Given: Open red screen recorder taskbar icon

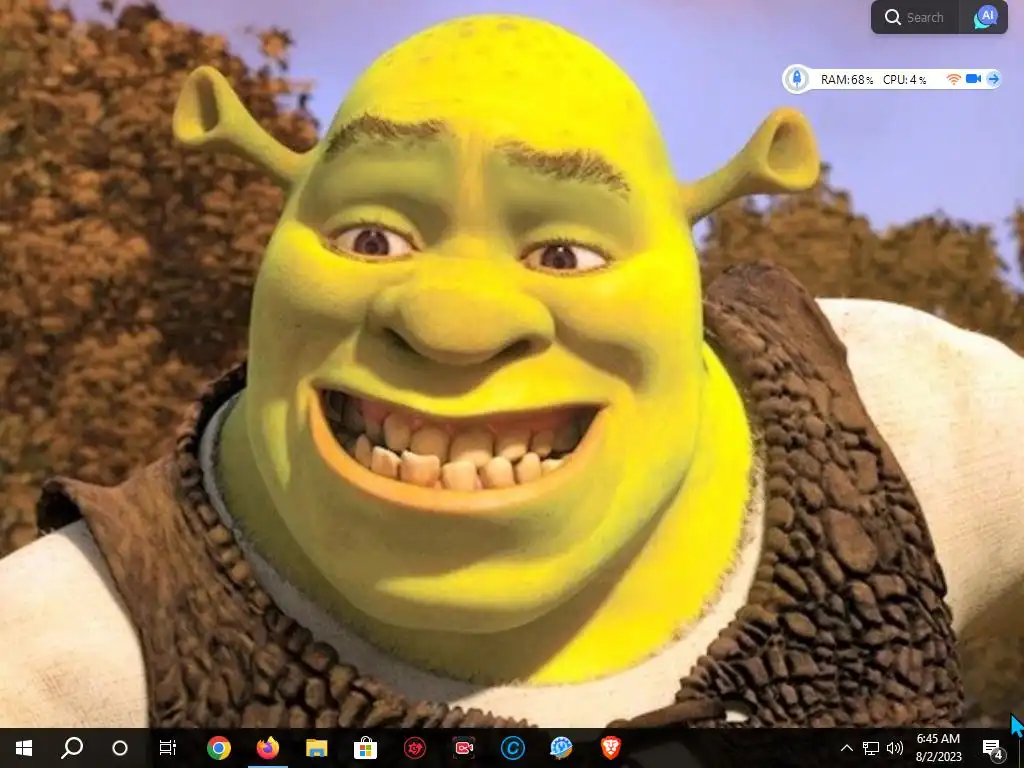Looking at the screenshot, I should (x=464, y=748).
